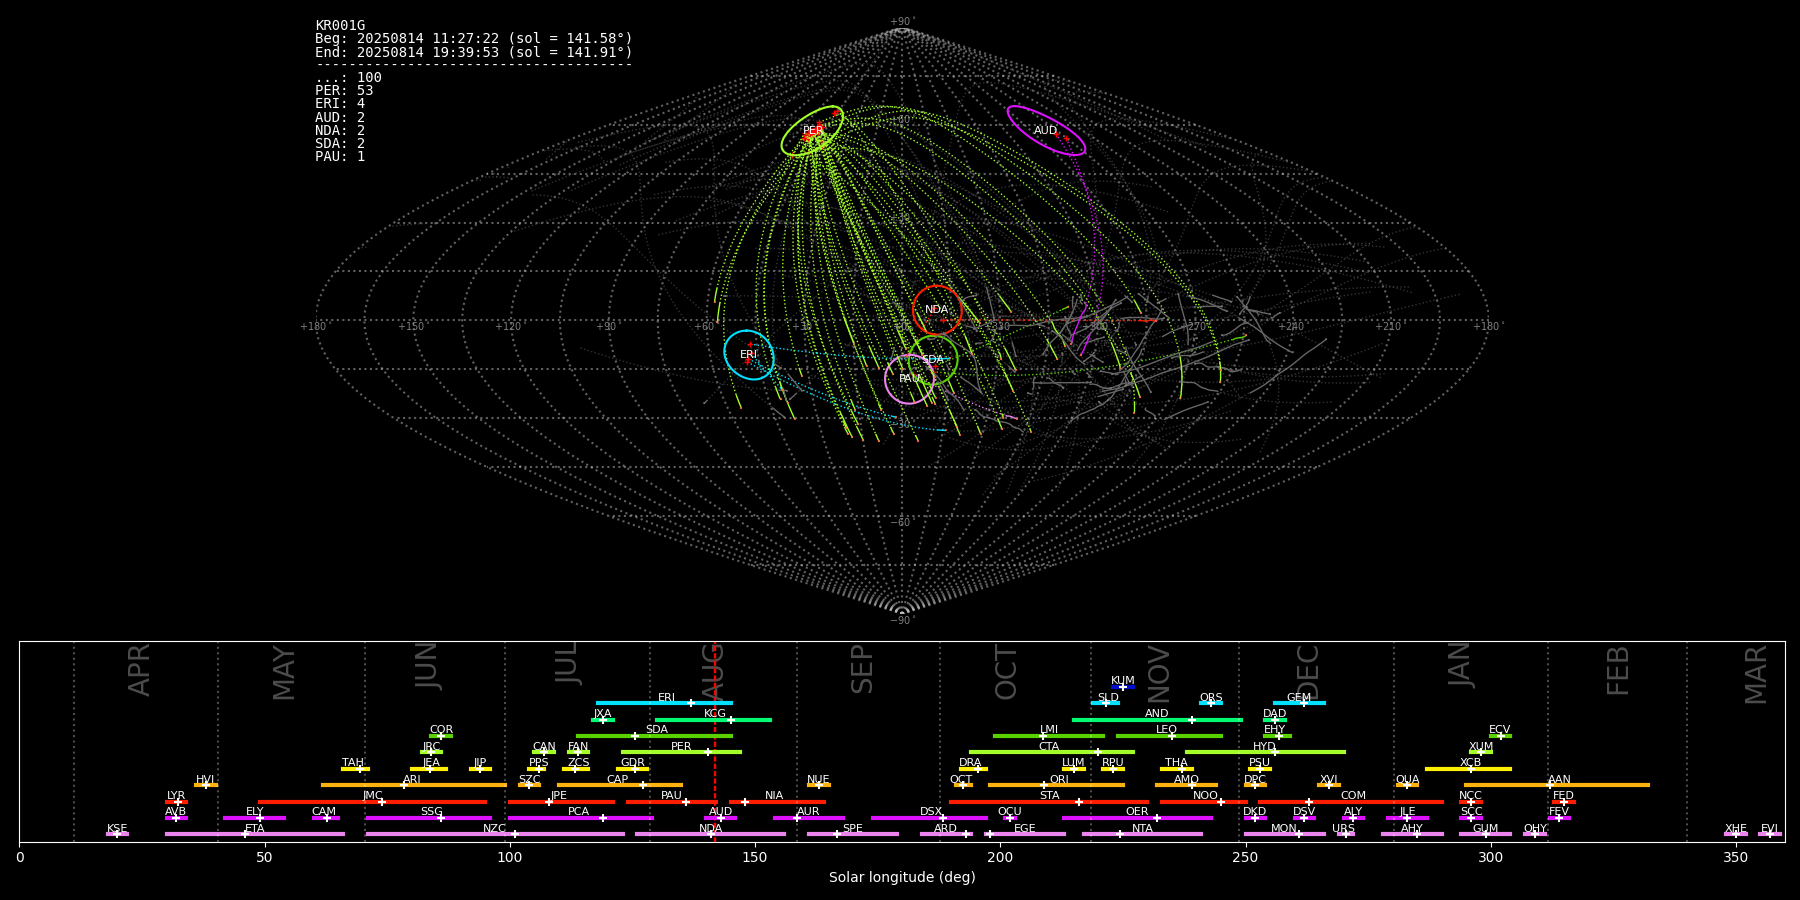1800x900 pixels.
Task: Click the LEO shower bar in timeline
Action: point(1169,736)
